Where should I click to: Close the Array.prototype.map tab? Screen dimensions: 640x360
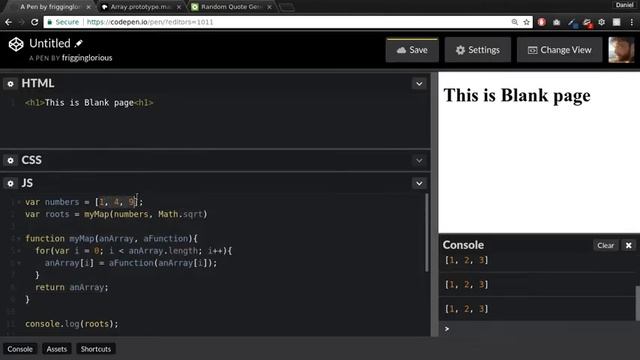pos(179,7)
